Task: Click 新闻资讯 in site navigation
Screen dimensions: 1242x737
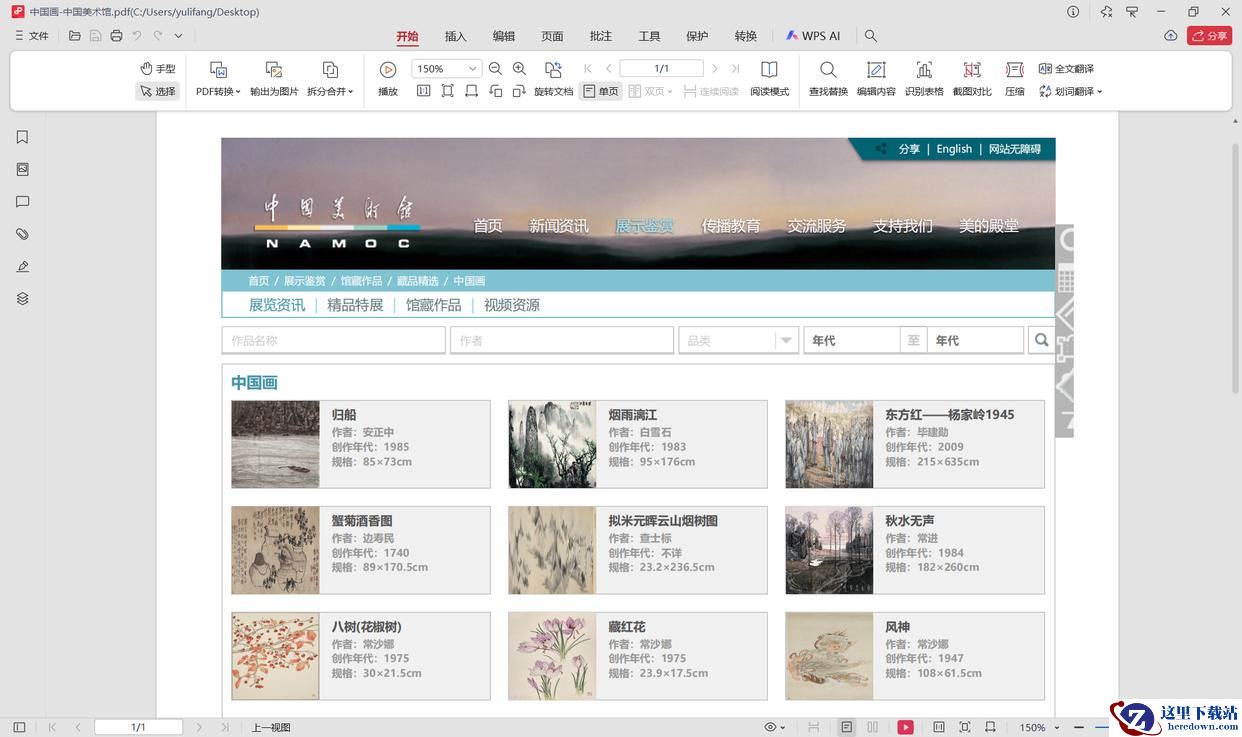Action: click(559, 226)
